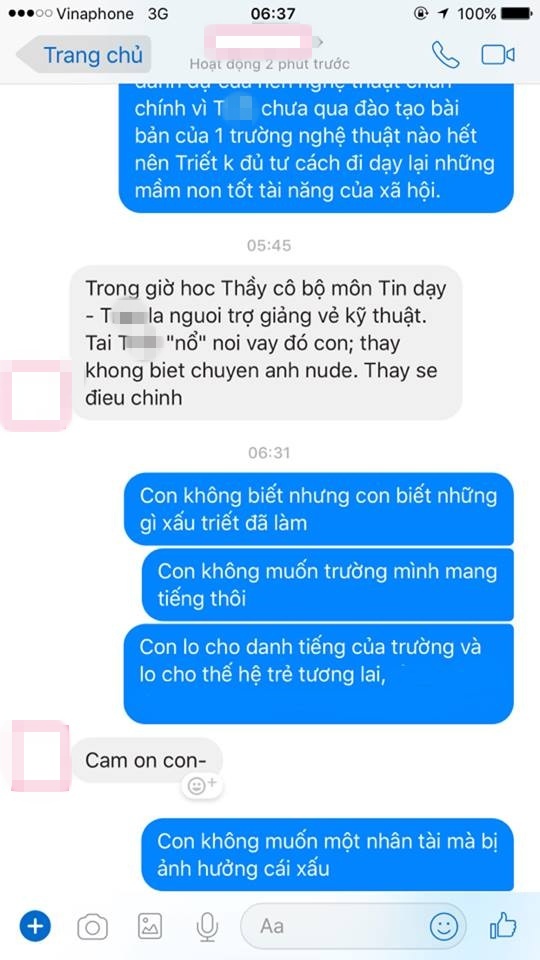Start a video call with camera icon
Screen dimensions: 540x960
[497, 55]
